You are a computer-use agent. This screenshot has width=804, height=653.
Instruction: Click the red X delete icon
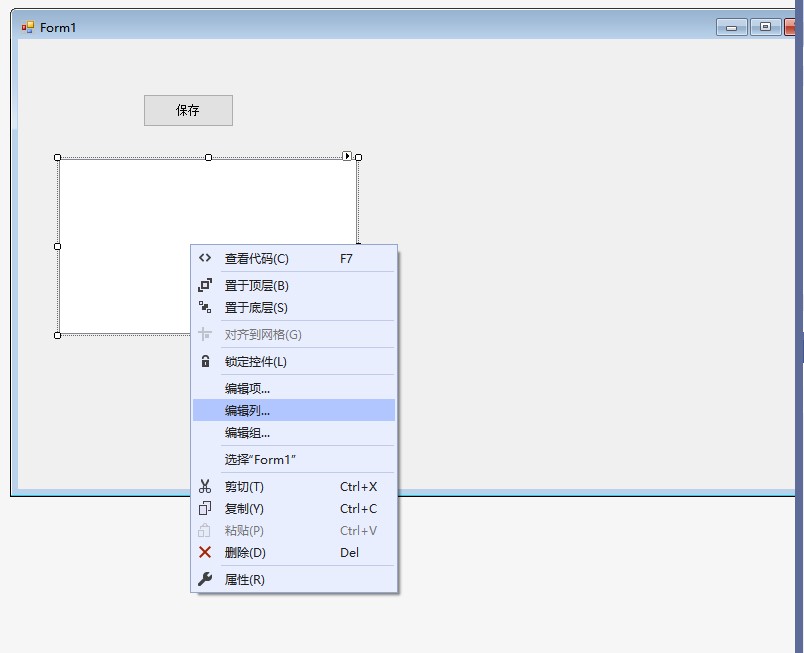[x=205, y=553]
